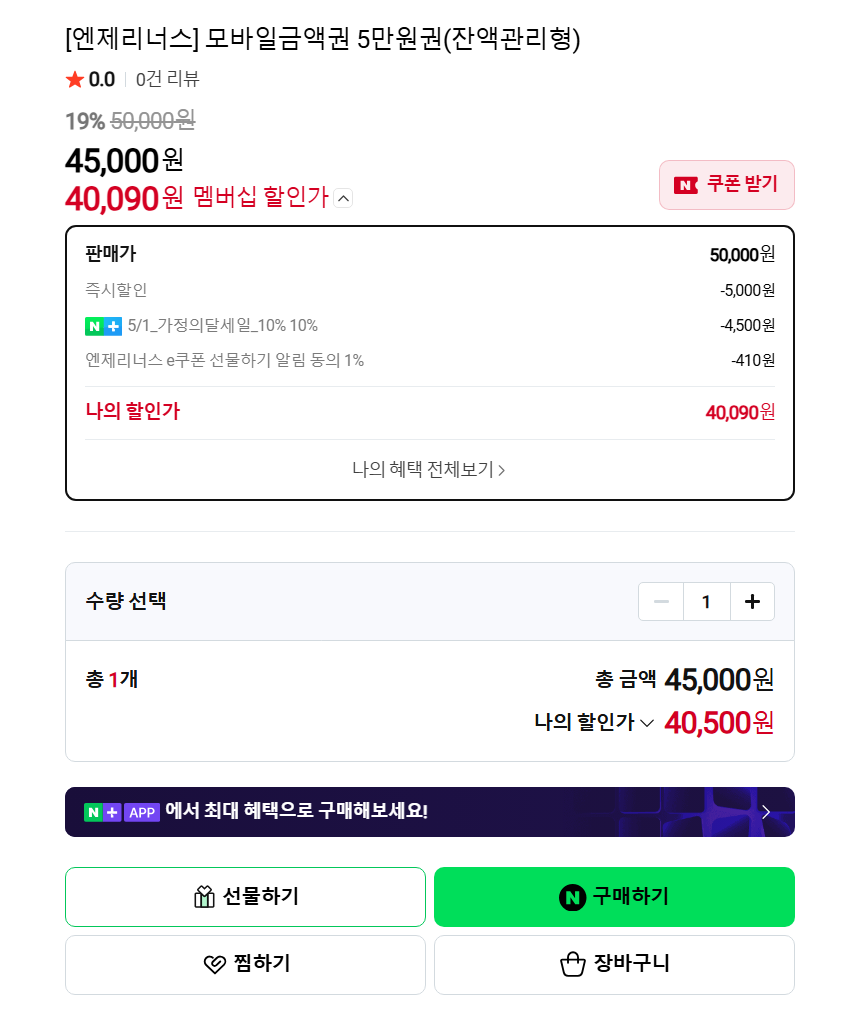Open 나의 혜택 전체보기 benefits view
859x1027 pixels.
click(429, 466)
